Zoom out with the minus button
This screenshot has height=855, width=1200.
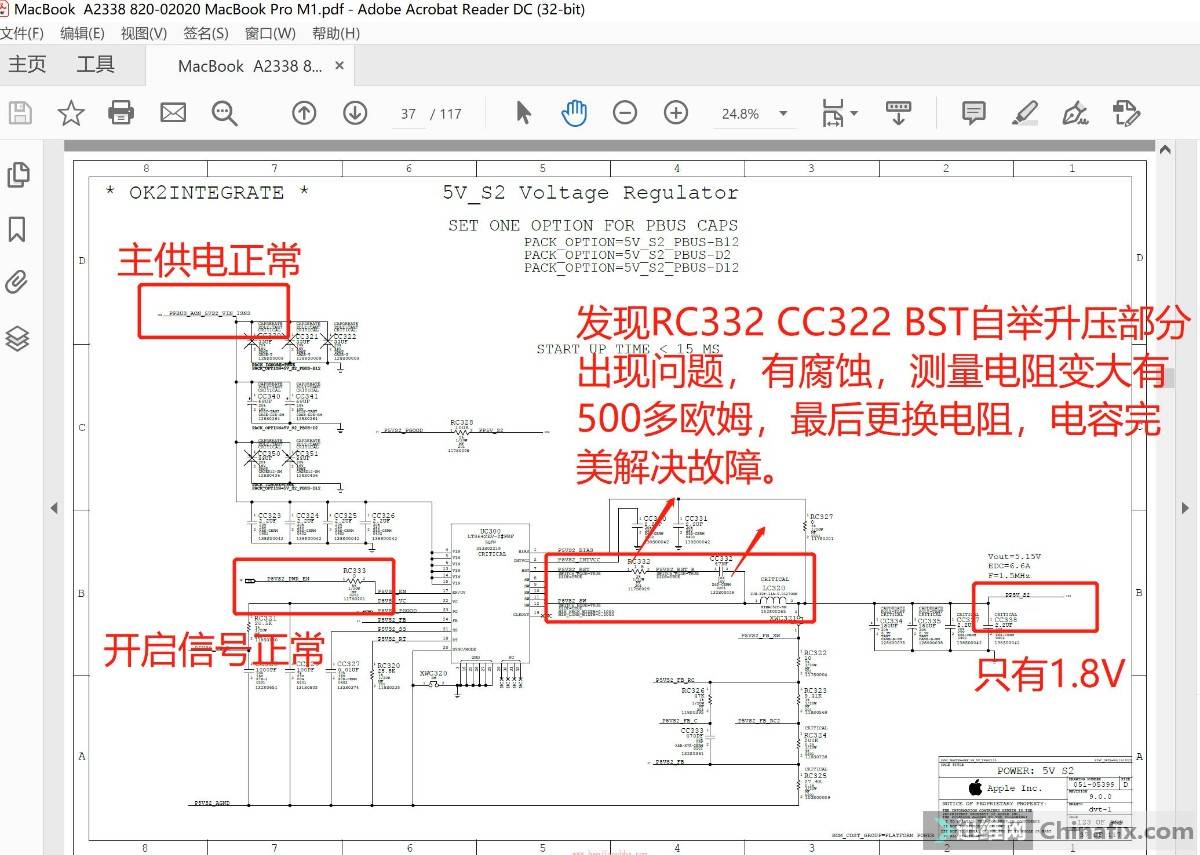pyautogui.click(x=625, y=113)
